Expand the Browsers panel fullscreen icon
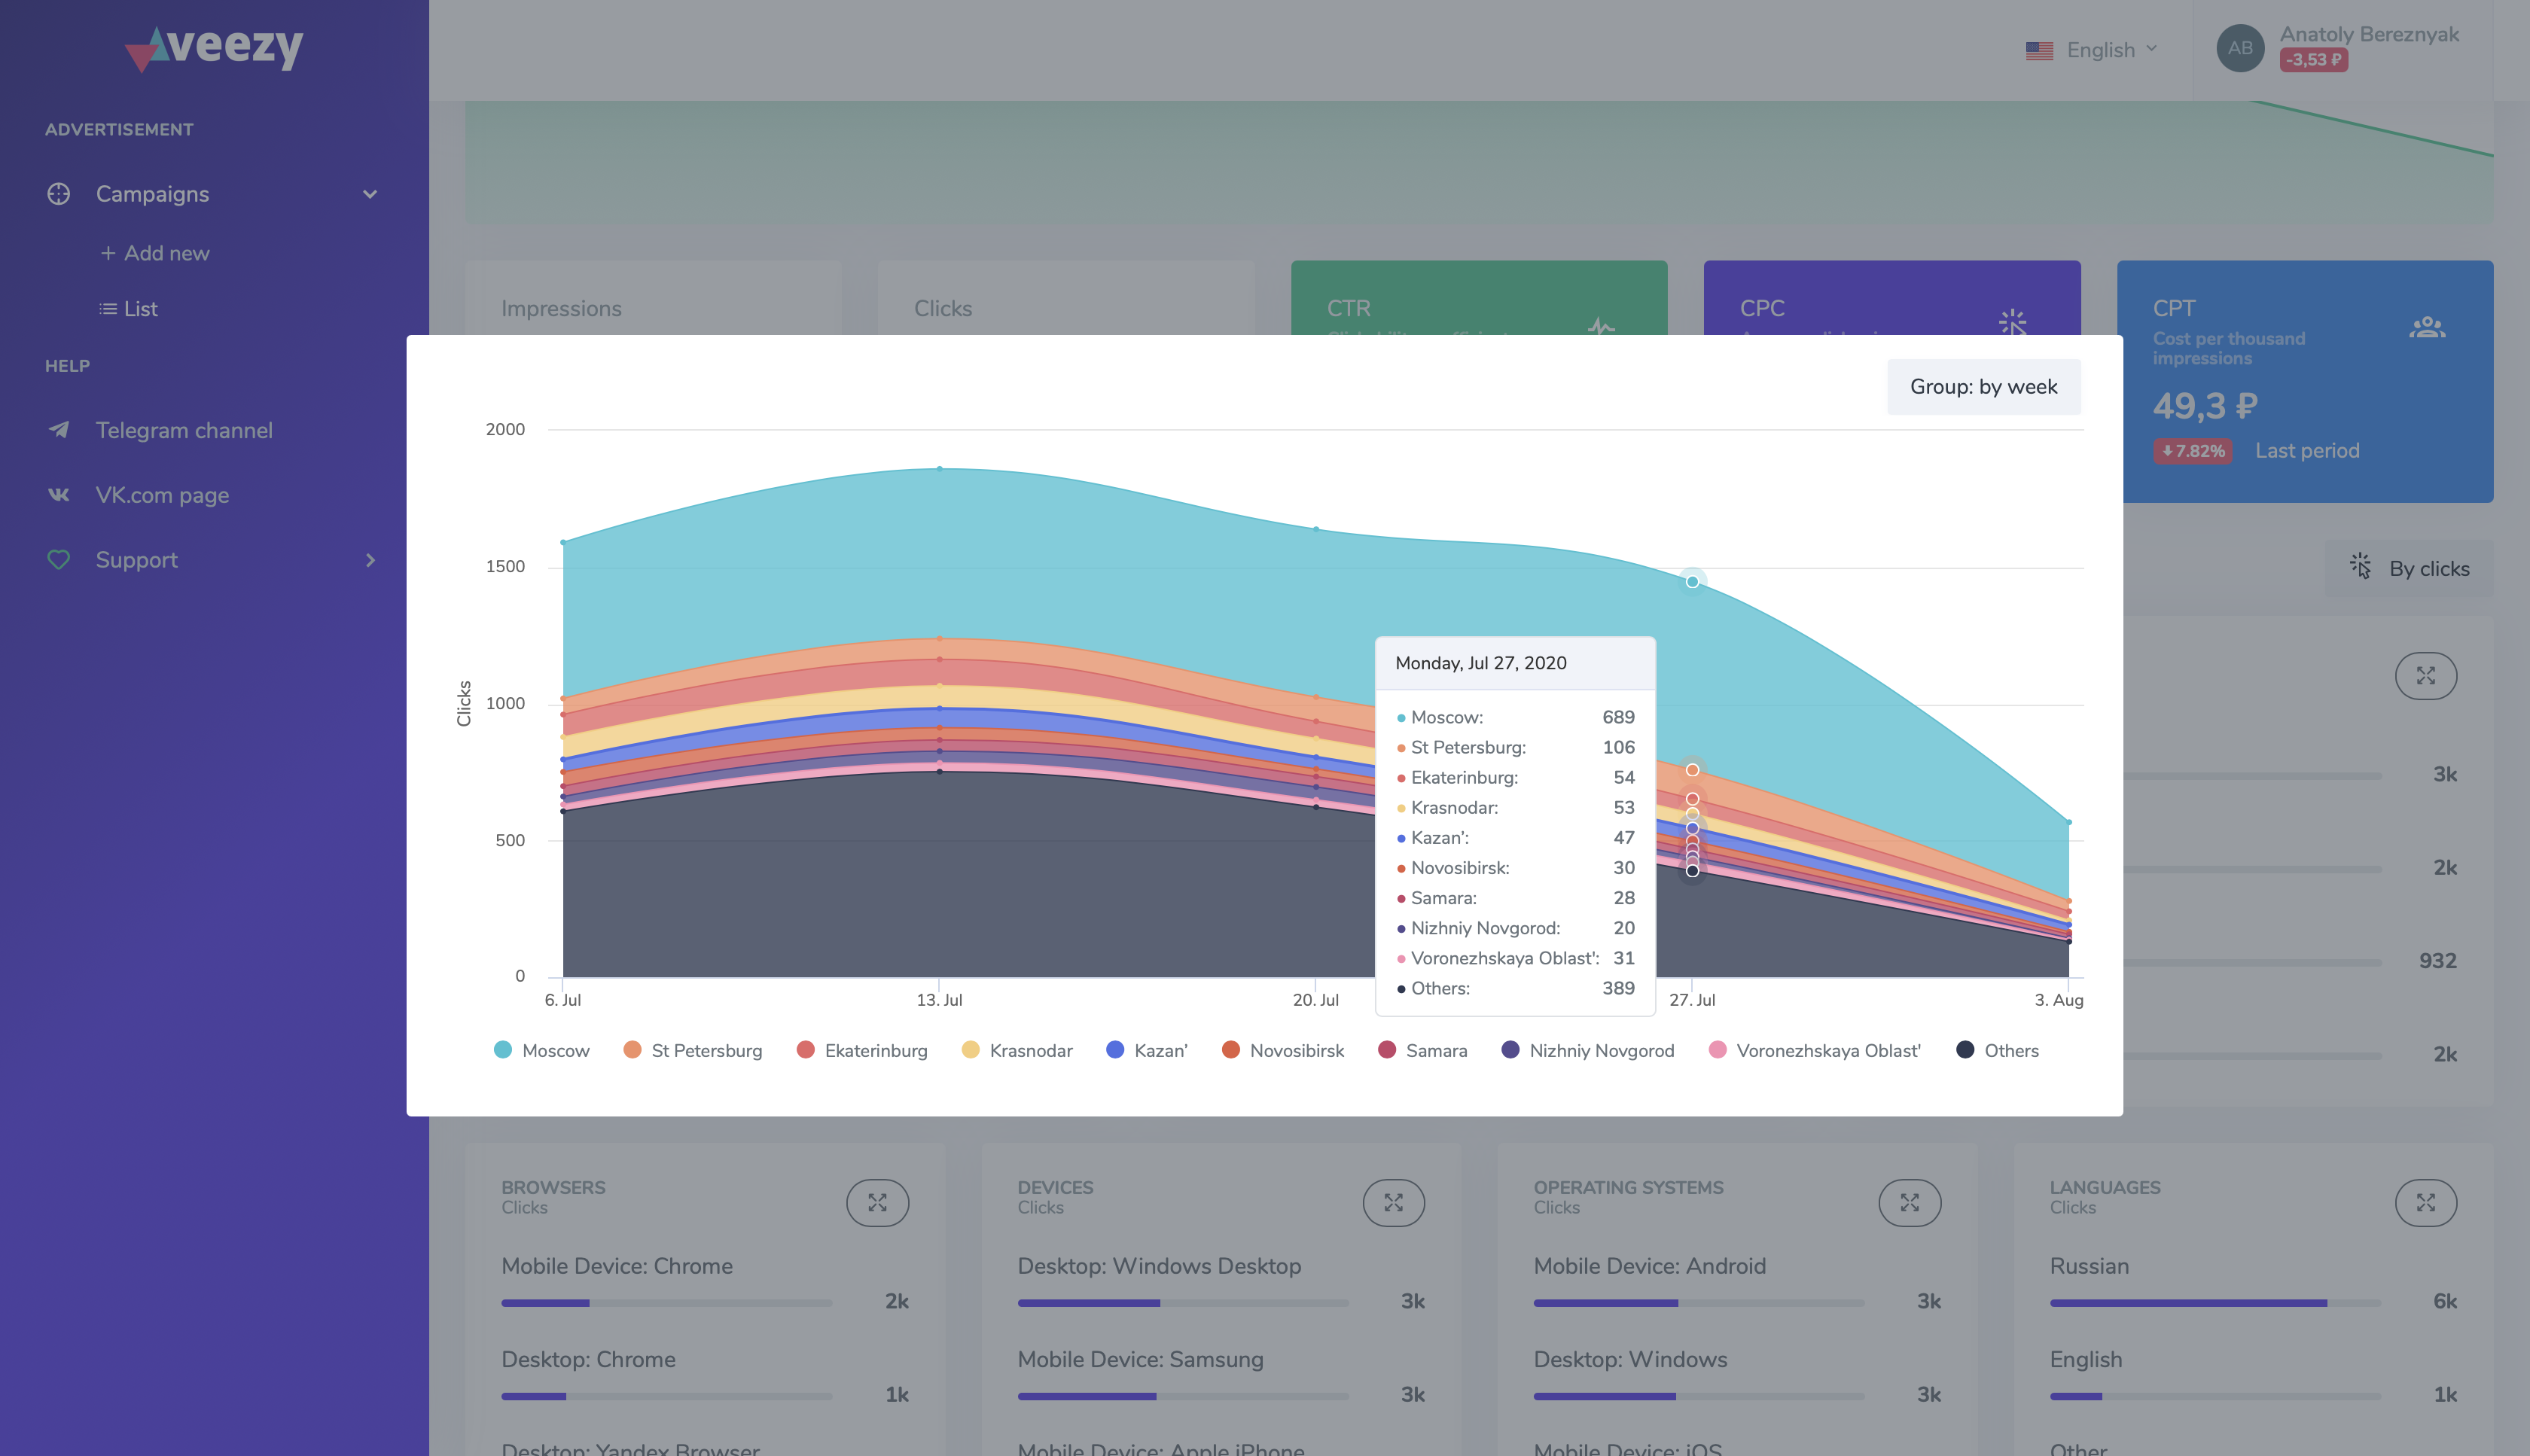This screenshot has height=1456, width=2530. [877, 1202]
